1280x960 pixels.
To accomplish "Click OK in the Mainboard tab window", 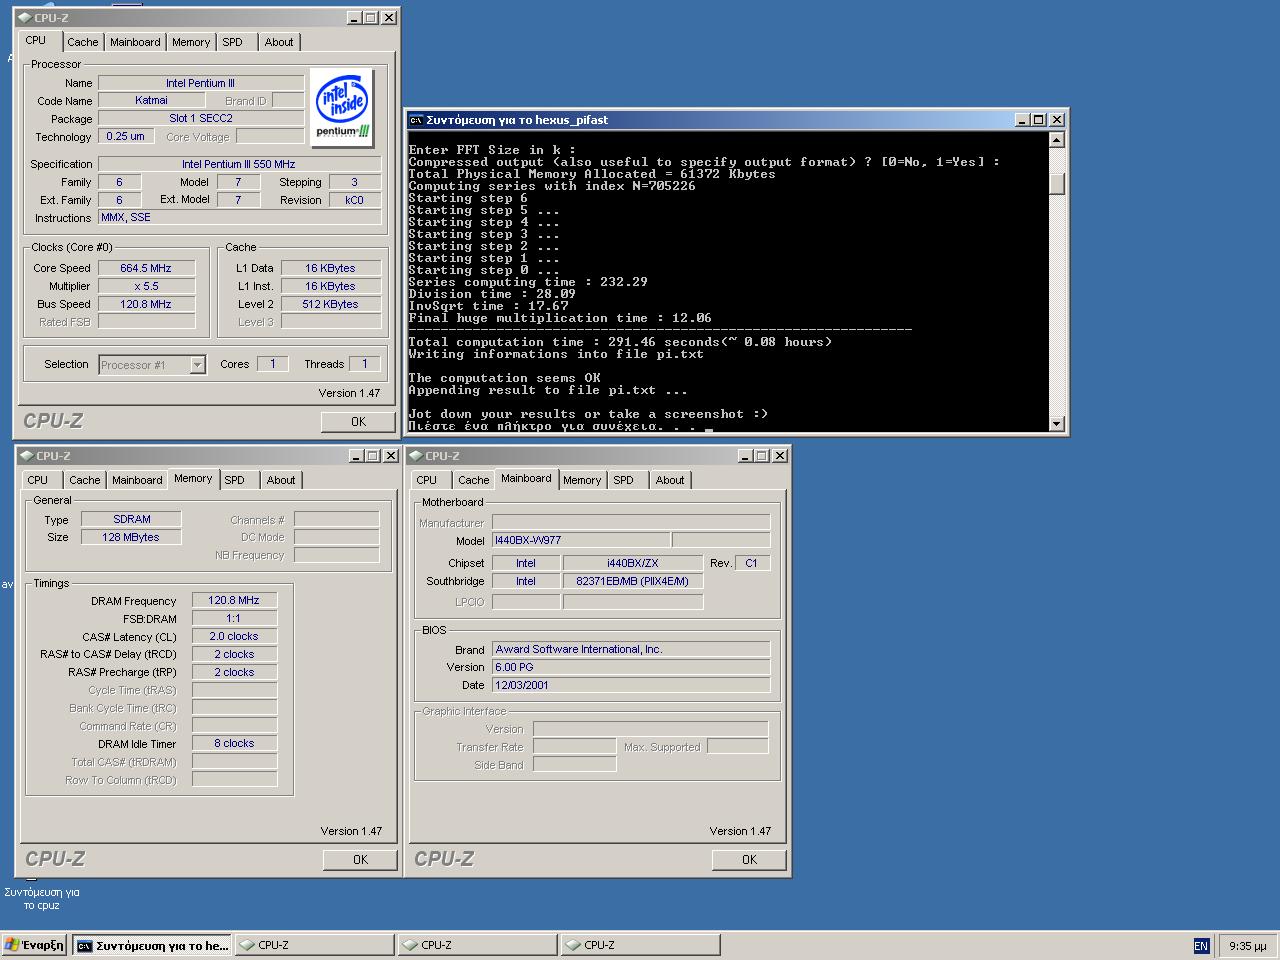I will (x=749, y=860).
